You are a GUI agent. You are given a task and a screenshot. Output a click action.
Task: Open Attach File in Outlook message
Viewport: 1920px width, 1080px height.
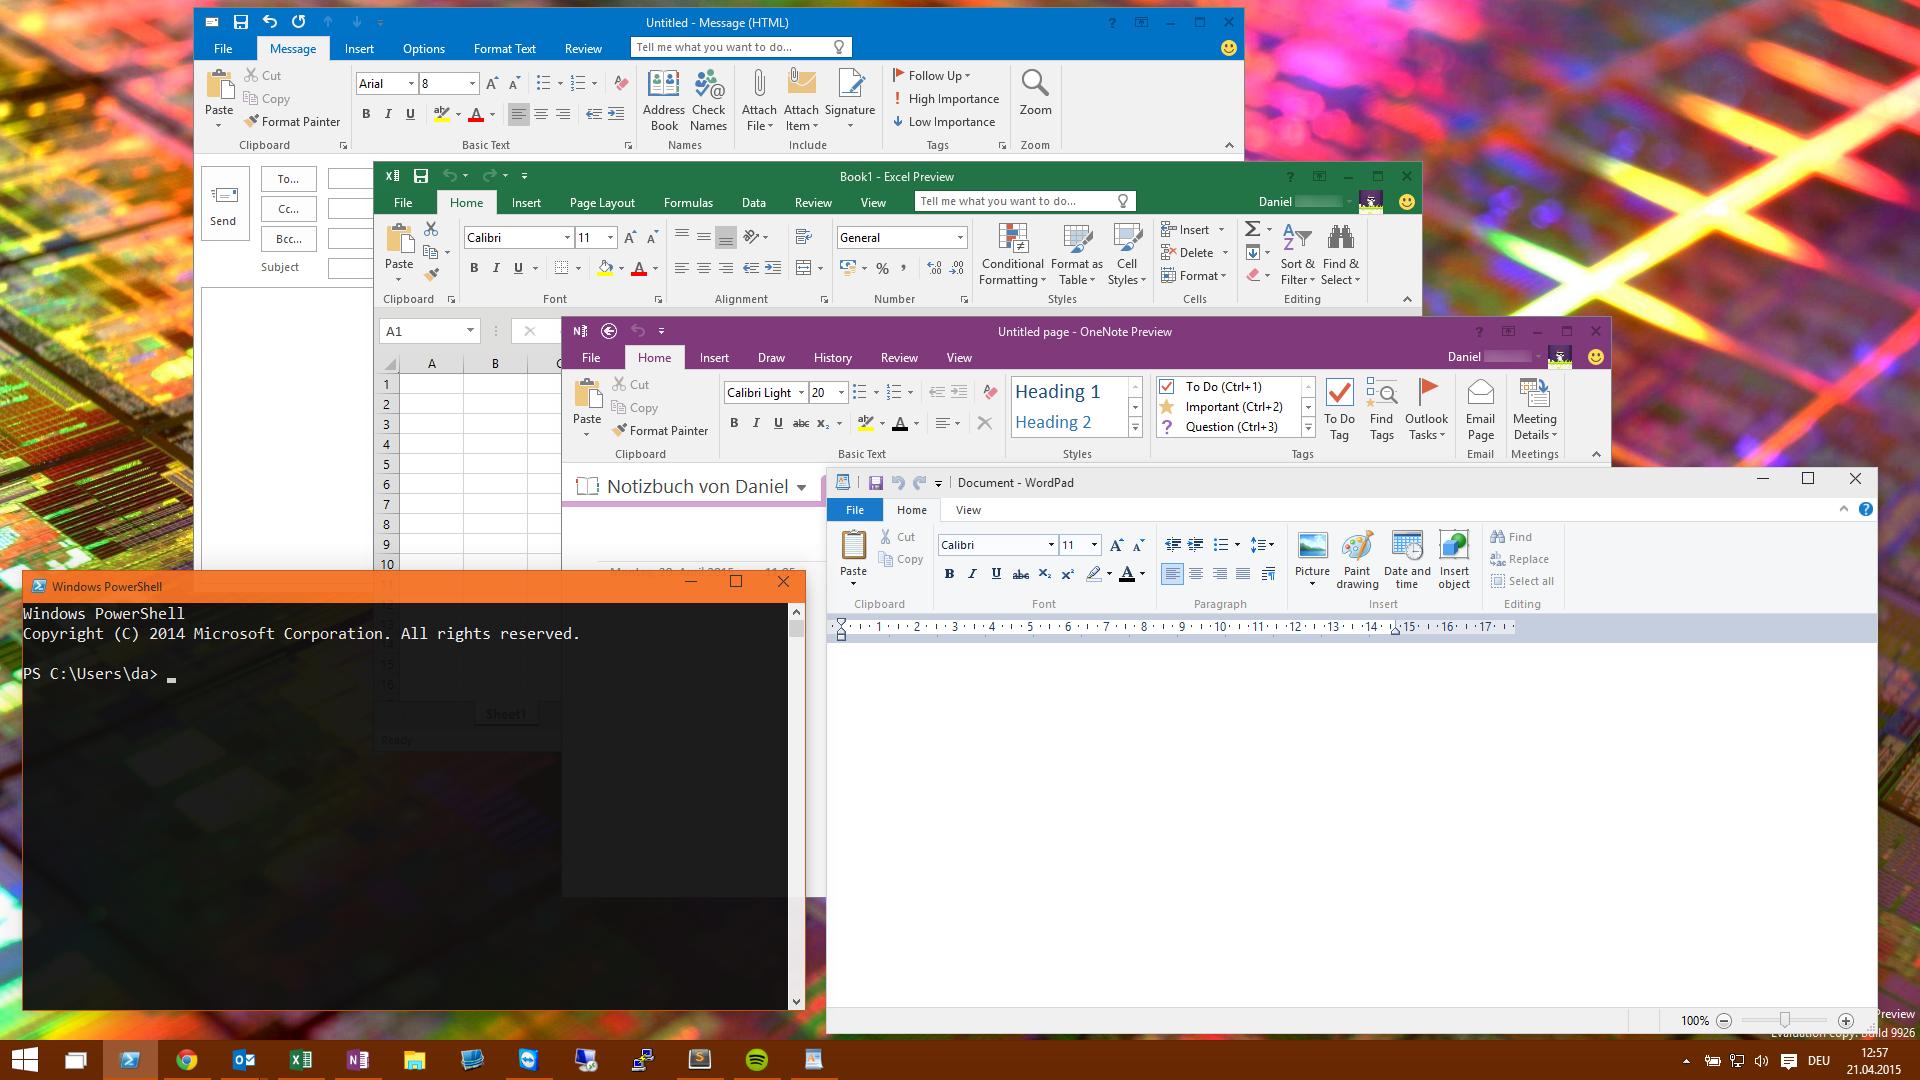(x=759, y=100)
